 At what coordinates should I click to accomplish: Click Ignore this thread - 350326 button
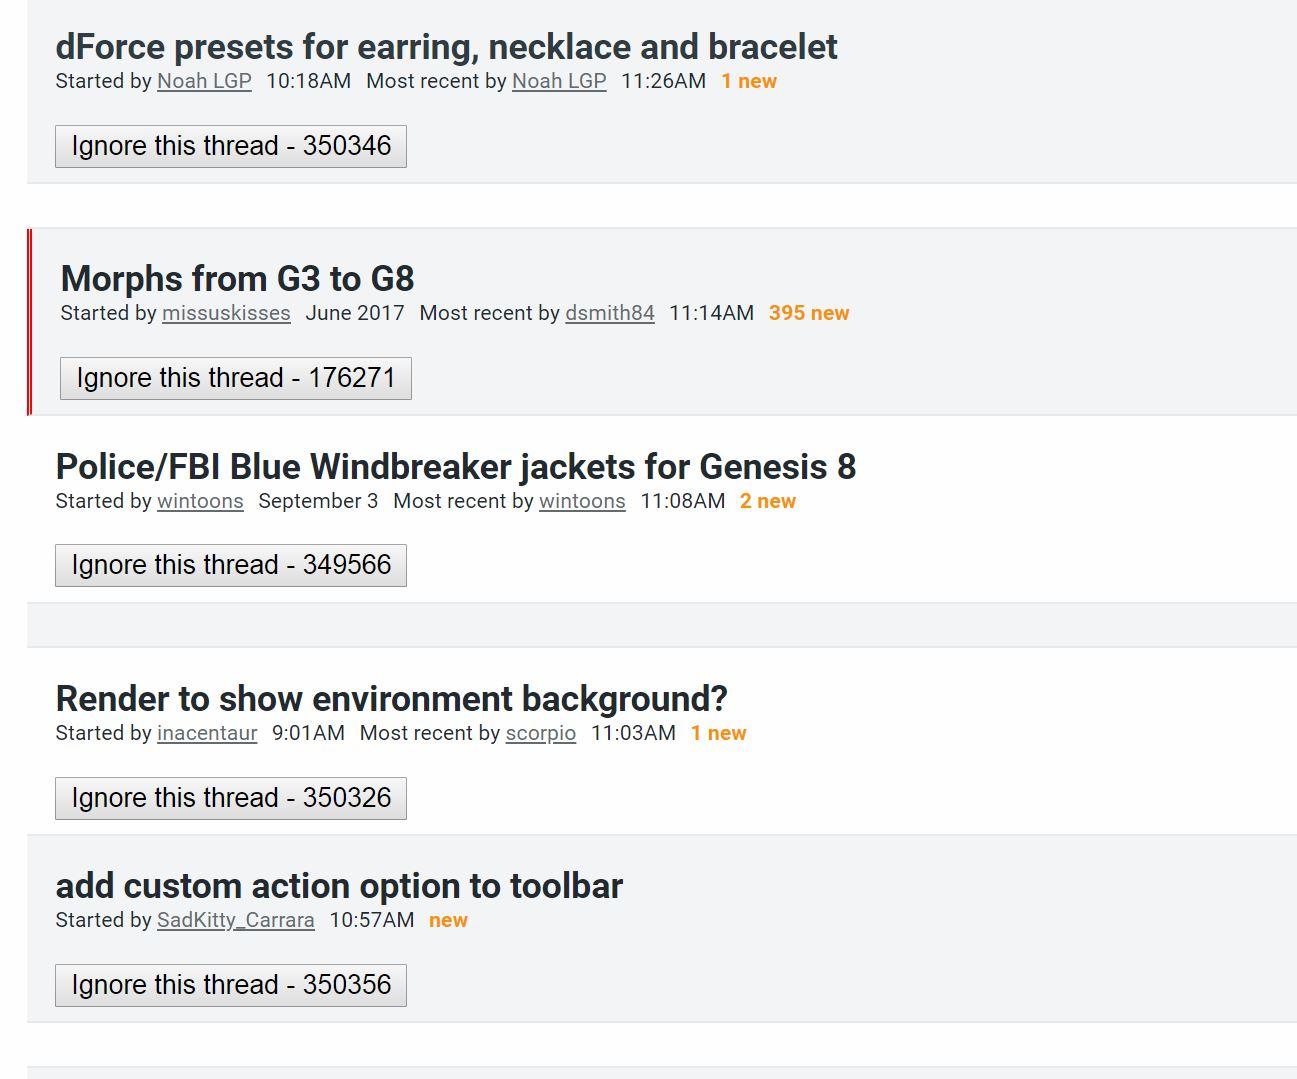click(231, 798)
